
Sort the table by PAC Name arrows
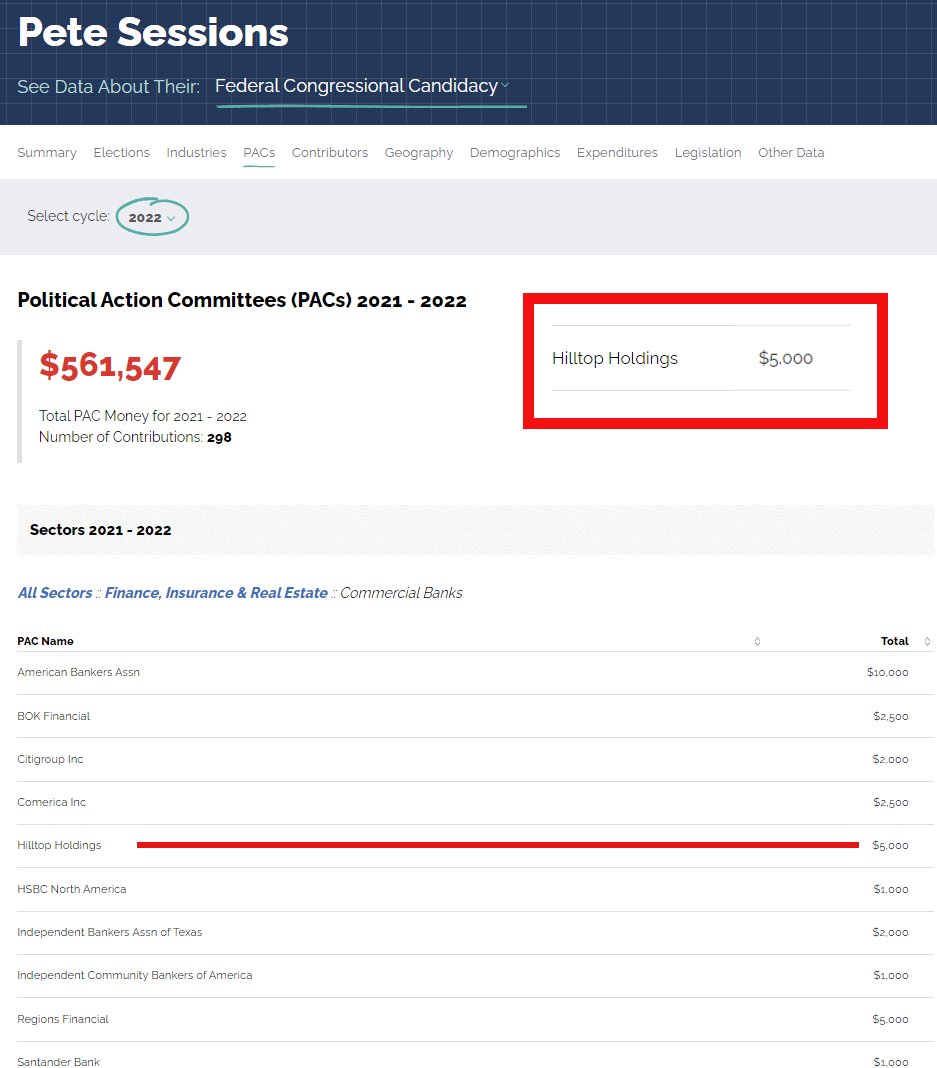tap(757, 641)
